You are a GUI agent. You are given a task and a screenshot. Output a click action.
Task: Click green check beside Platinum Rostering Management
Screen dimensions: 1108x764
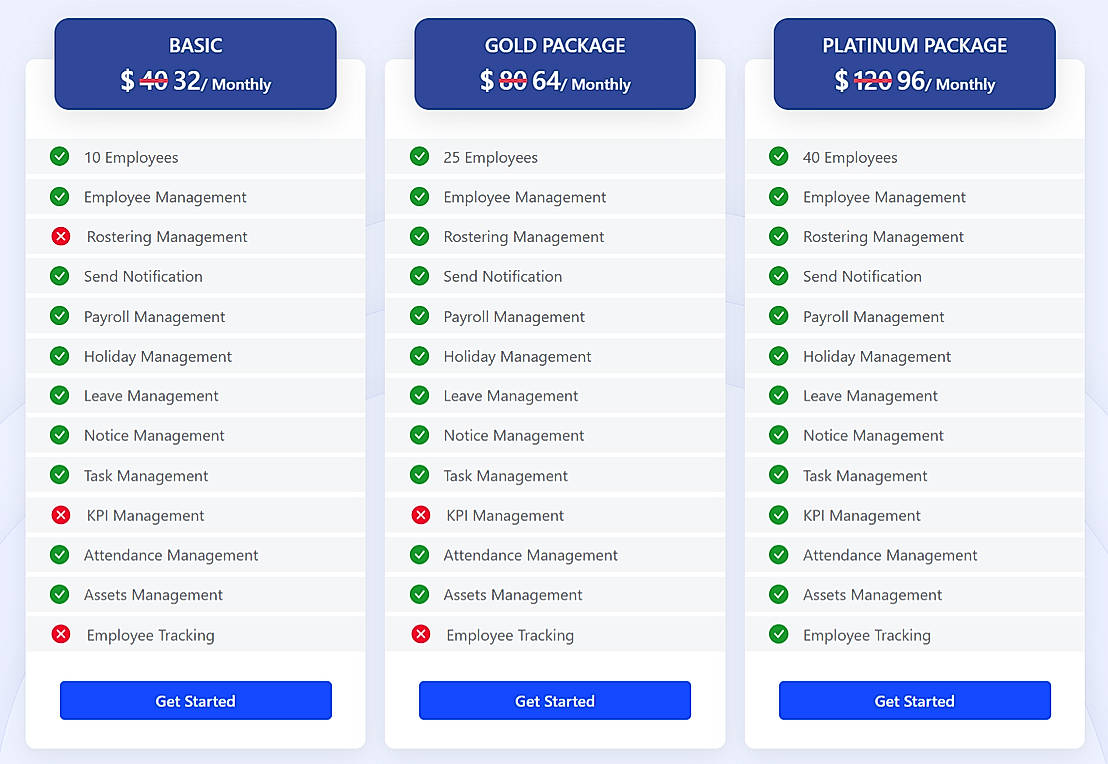tap(779, 236)
